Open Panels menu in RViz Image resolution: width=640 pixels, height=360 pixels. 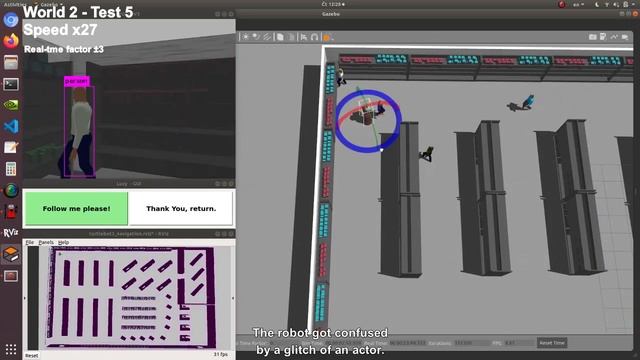46,242
